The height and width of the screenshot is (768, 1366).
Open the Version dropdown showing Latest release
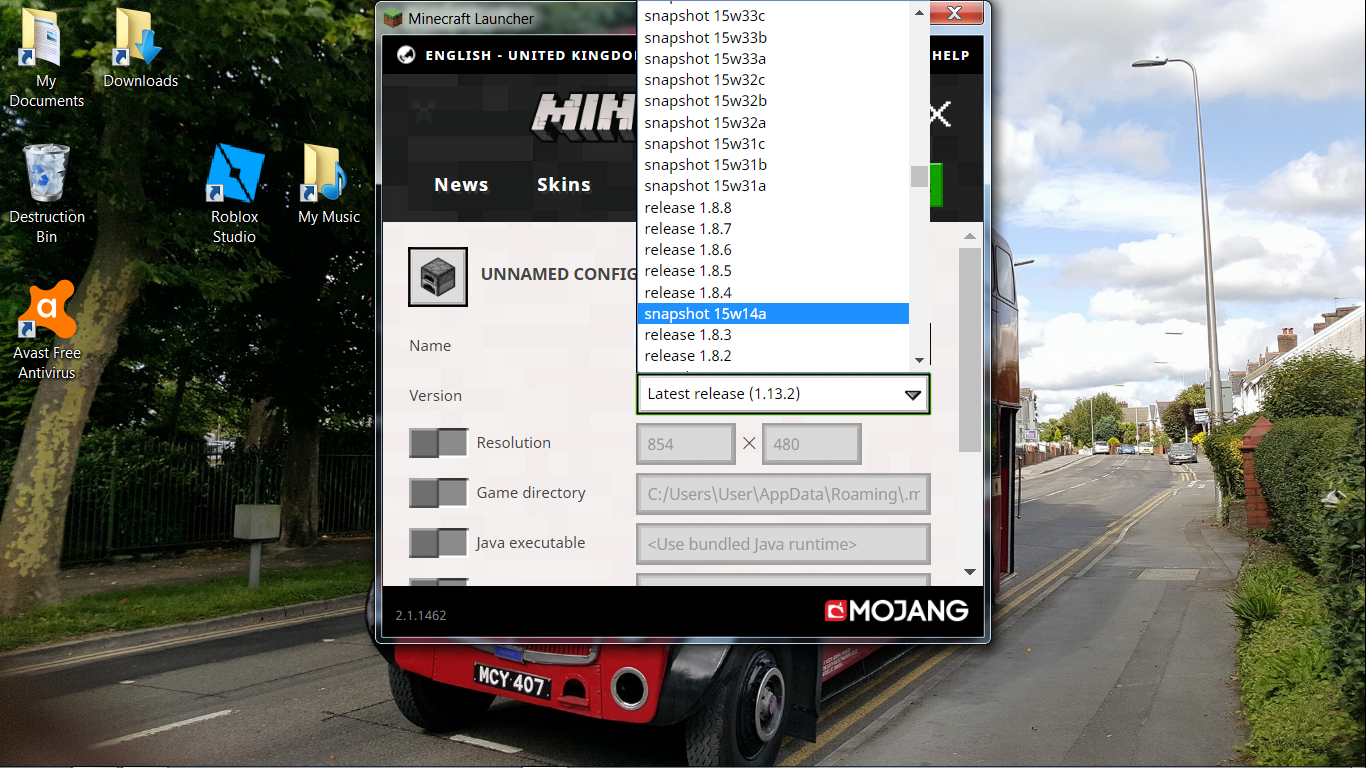(x=784, y=394)
